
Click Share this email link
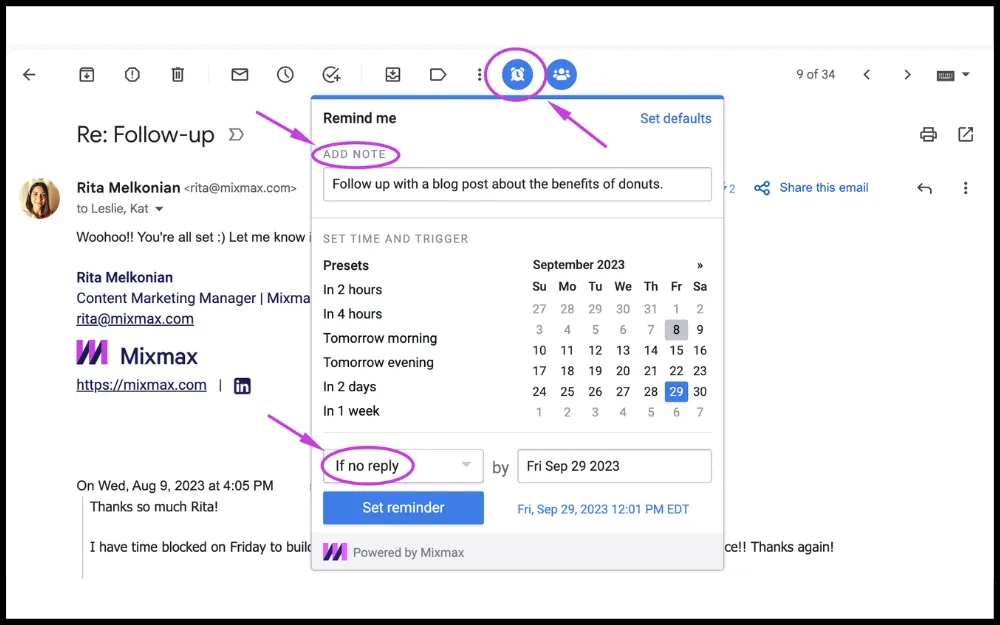point(824,188)
